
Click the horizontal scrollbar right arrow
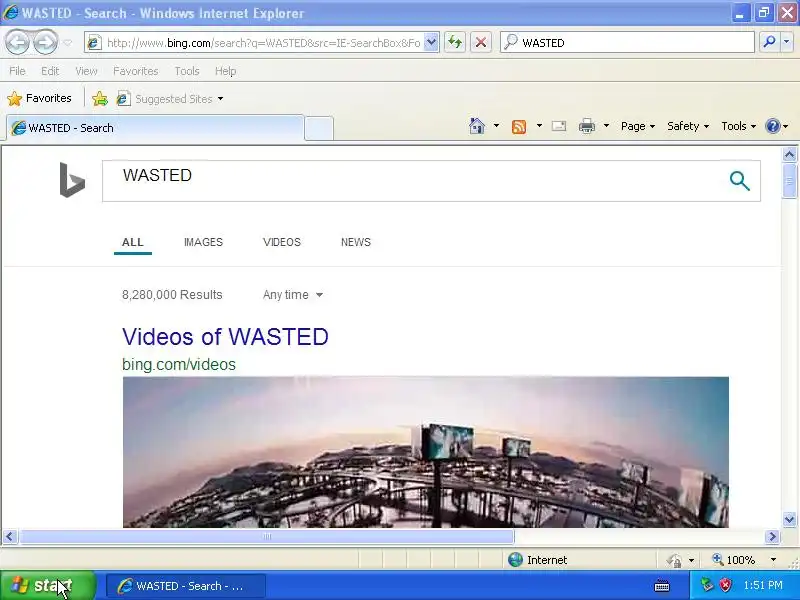pyautogui.click(x=772, y=536)
